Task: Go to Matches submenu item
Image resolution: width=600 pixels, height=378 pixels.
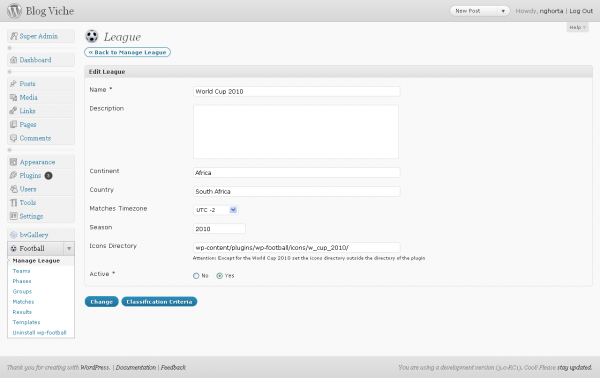Action: (x=23, y=302)
